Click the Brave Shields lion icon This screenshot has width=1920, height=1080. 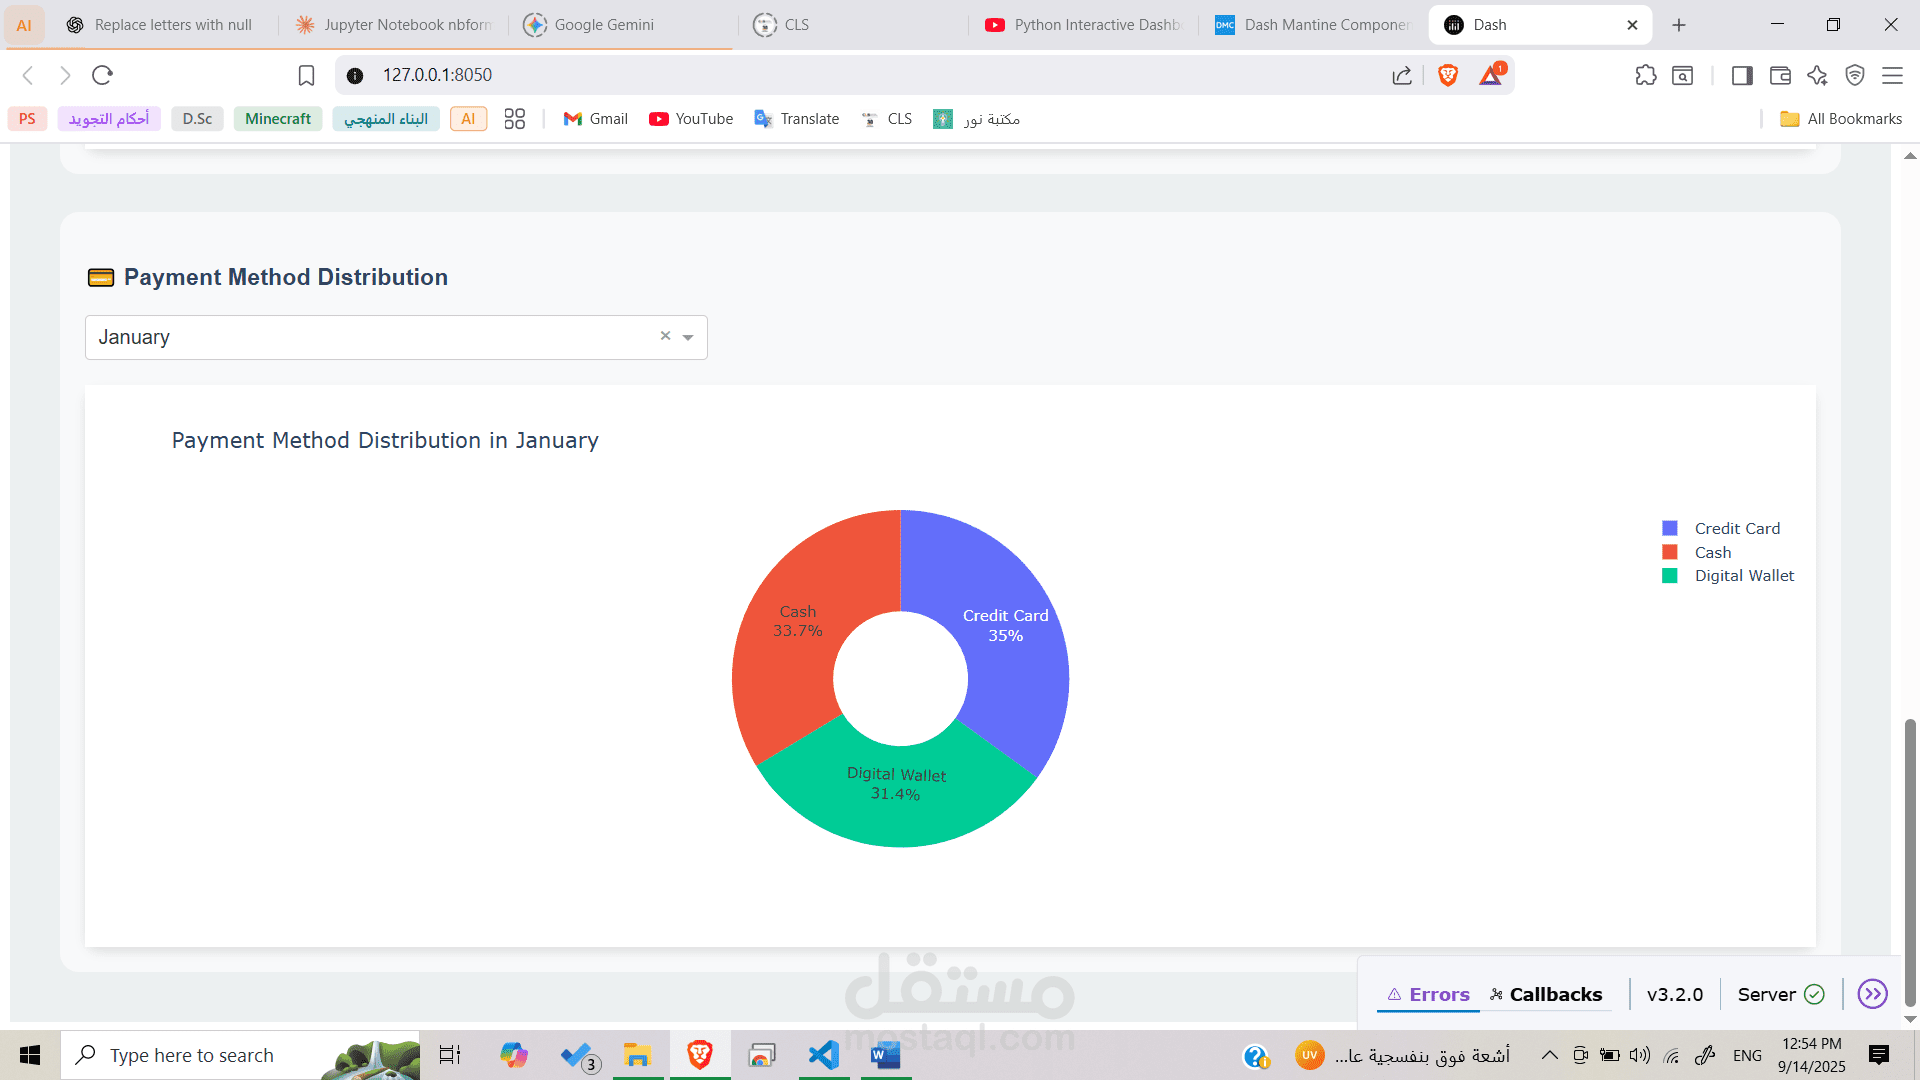(1447, 75)
